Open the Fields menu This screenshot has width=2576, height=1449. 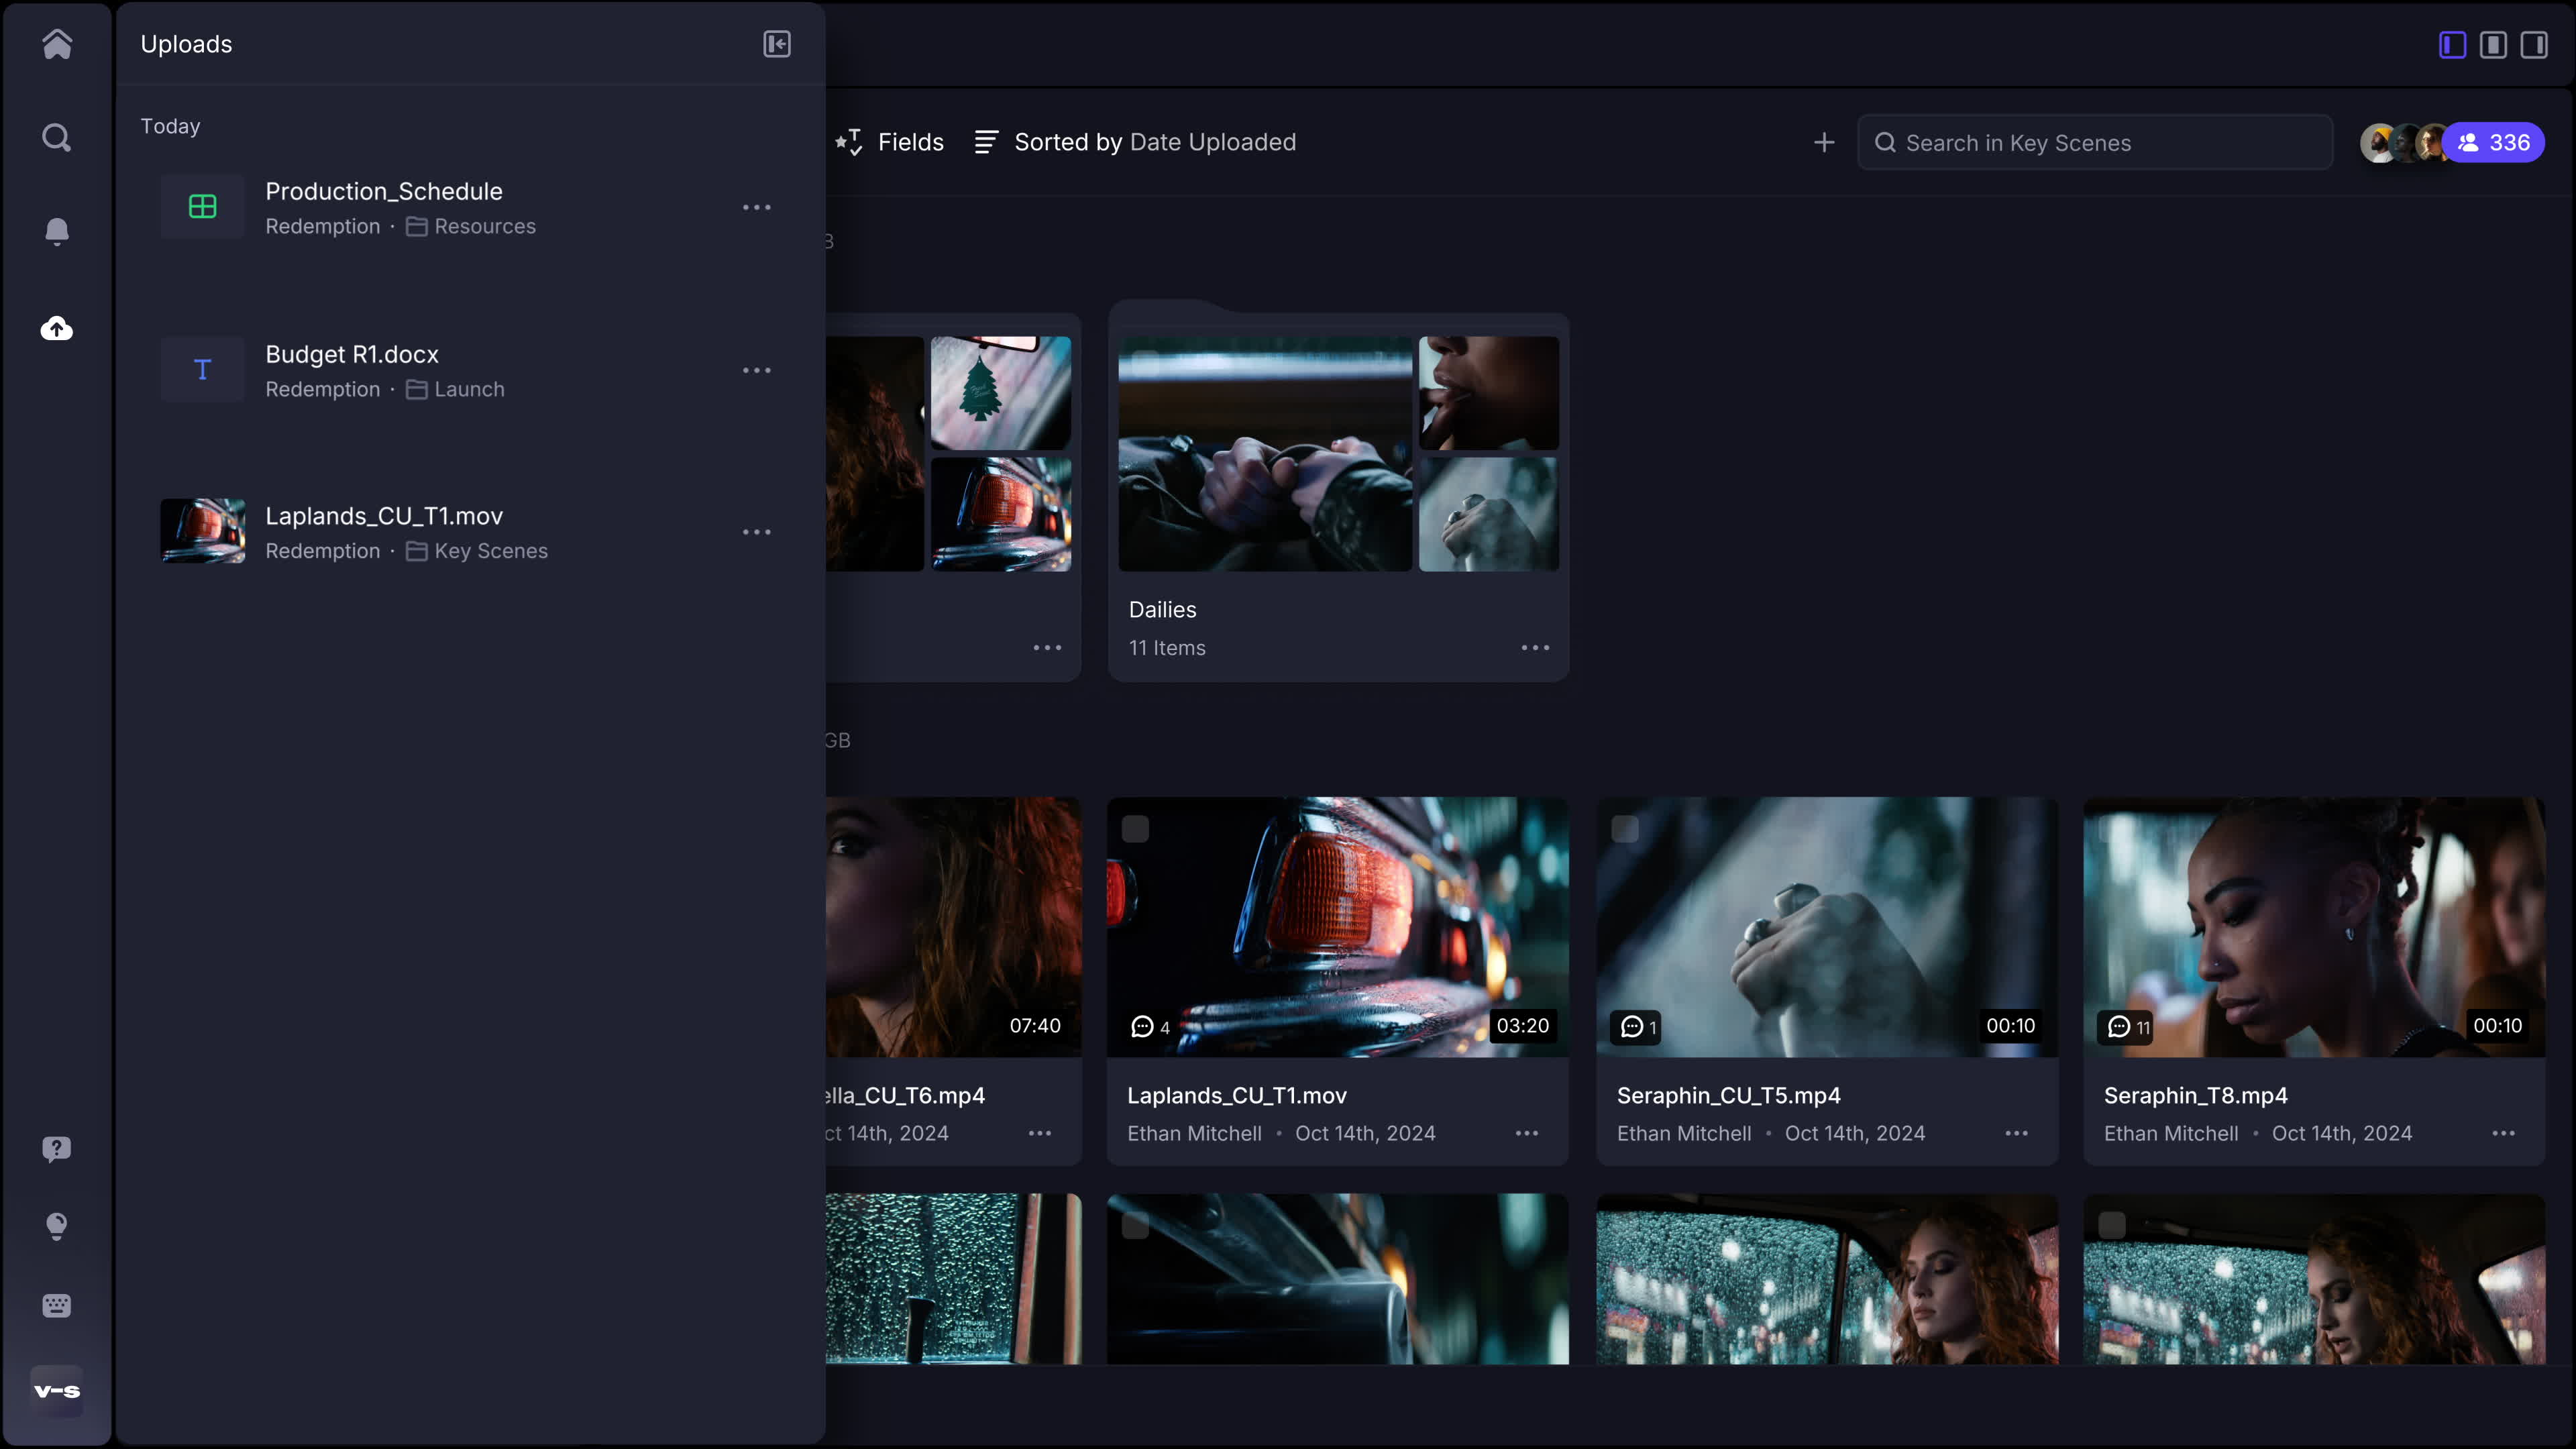(890, 142)
